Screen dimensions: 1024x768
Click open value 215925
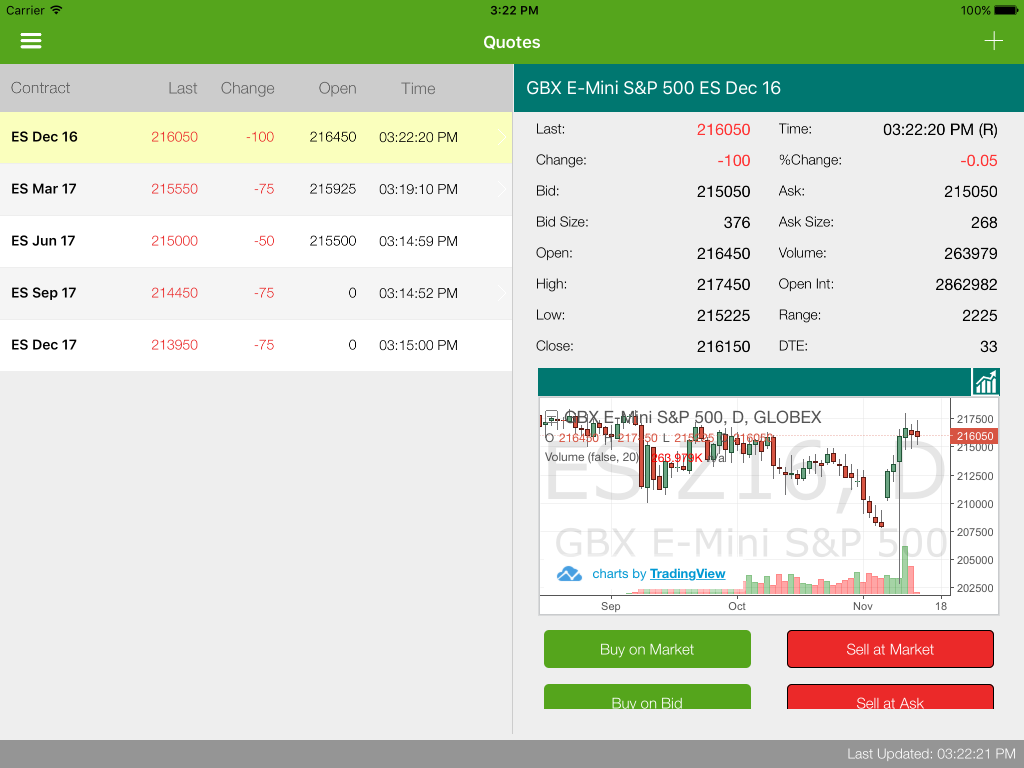pos(332,189)
